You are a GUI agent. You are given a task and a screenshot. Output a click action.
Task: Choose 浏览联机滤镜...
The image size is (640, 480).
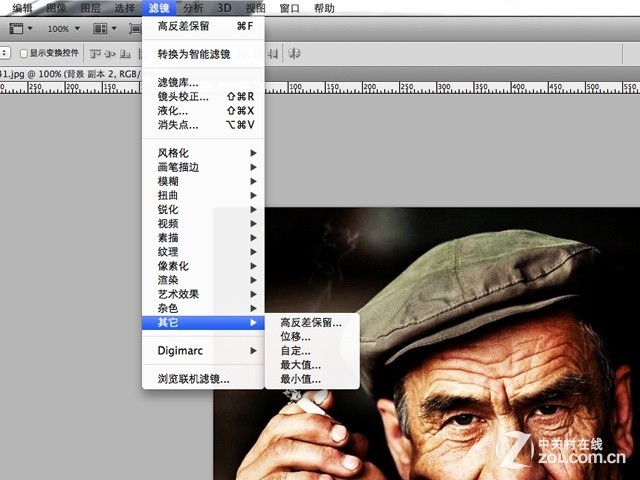coord(203,379)
